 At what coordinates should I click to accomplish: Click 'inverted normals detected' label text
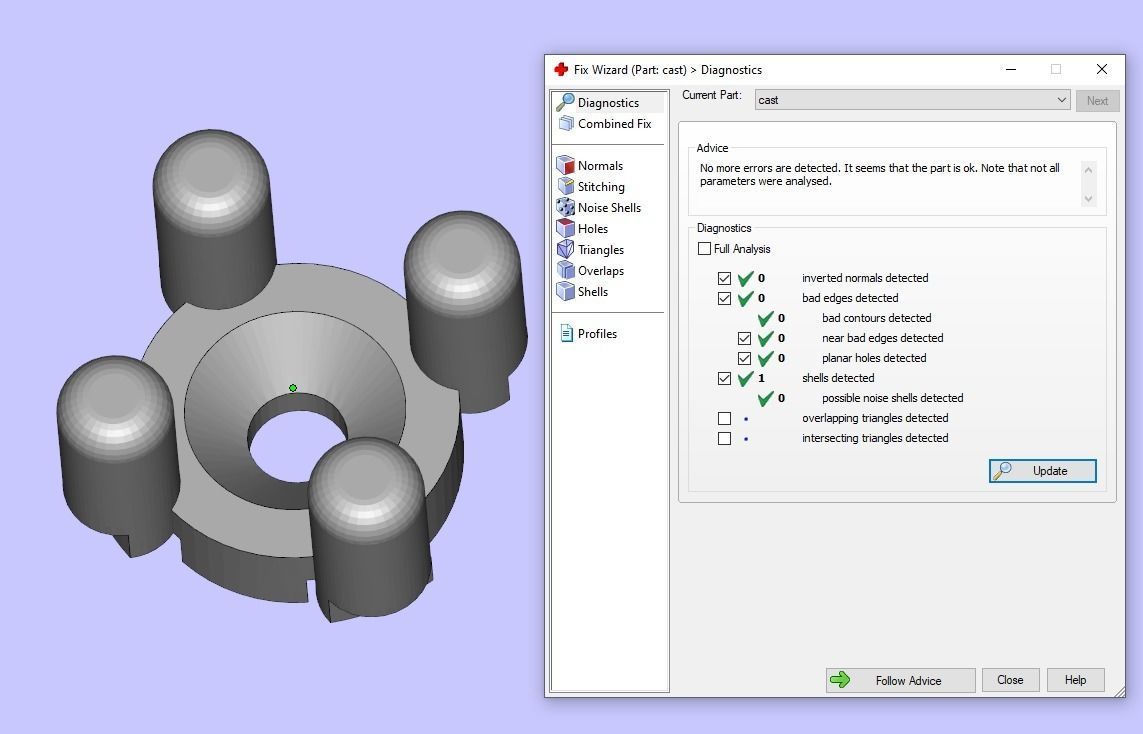pyautogui.click(x=865, y=278)
